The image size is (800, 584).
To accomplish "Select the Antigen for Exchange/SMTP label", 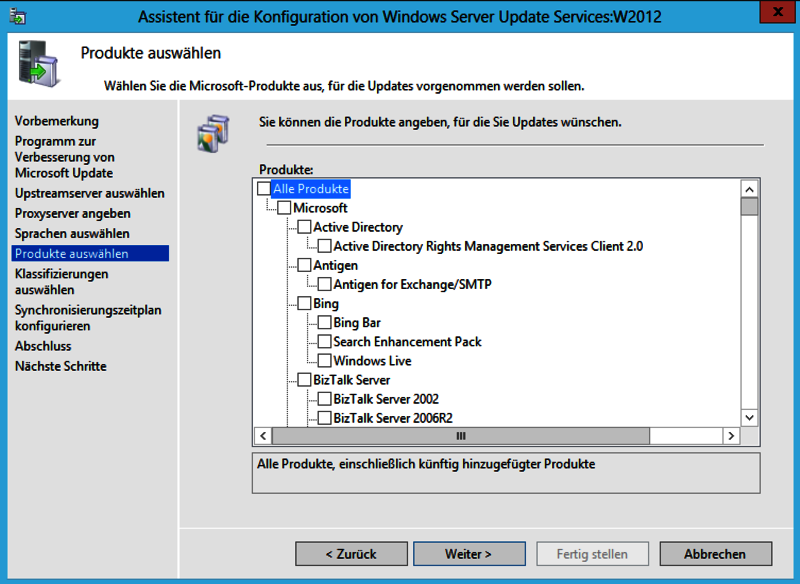I will [412, 284].
